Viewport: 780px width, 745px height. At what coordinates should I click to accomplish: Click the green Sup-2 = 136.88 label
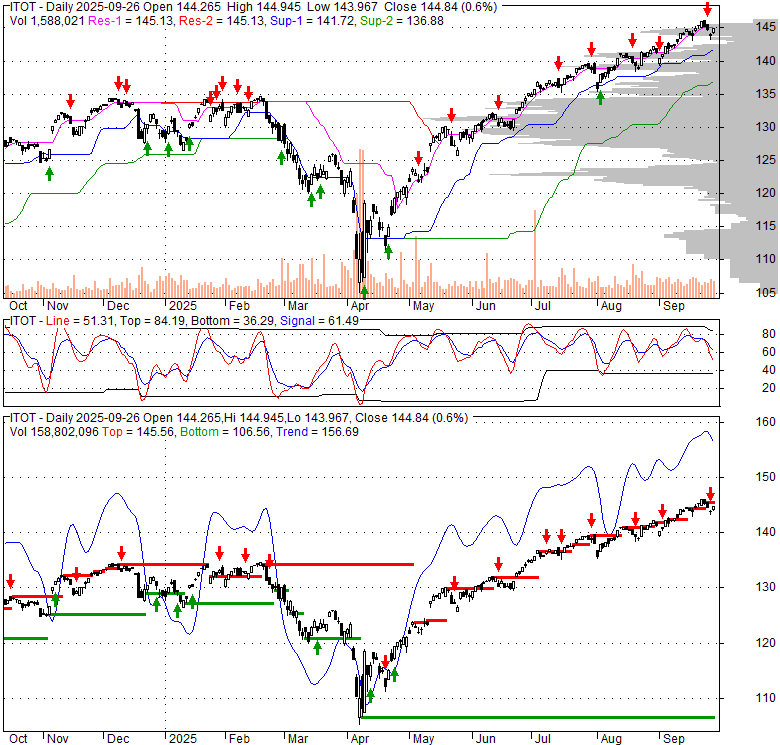click(x=402, y=21)
